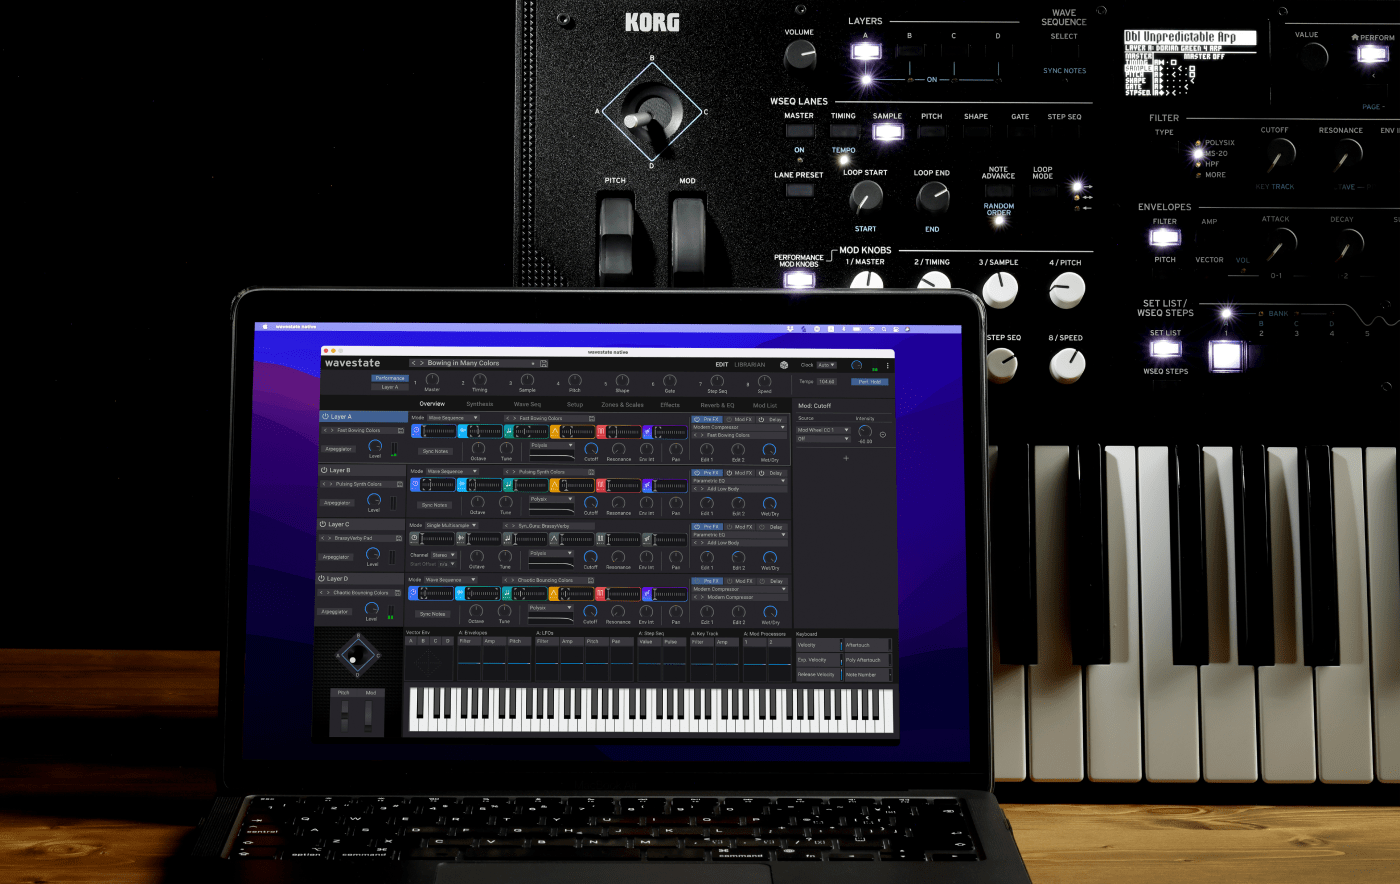Select the orange Shape lane icon in Layer B
This screenshot has height=884, width=1400.
click(555, 485)
